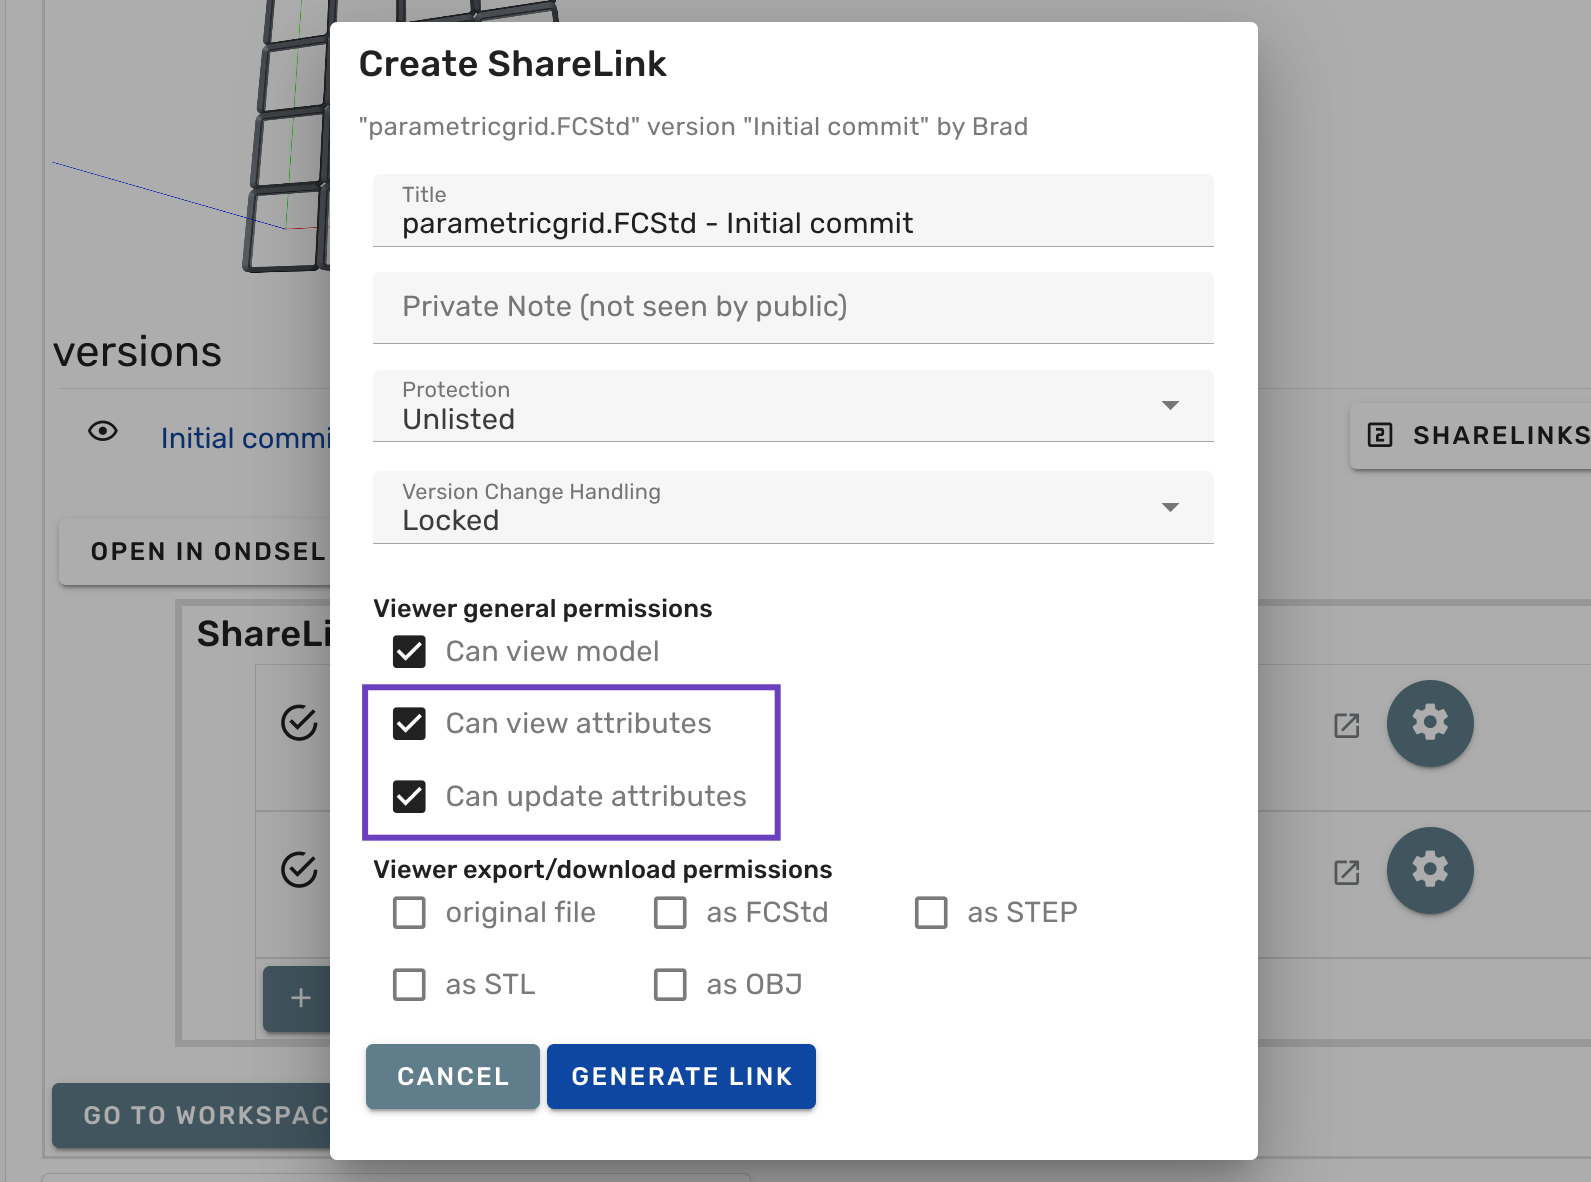Click the CANCEL button
The height and width of the screenshot is (1182, 1591).
(452, 1076)
